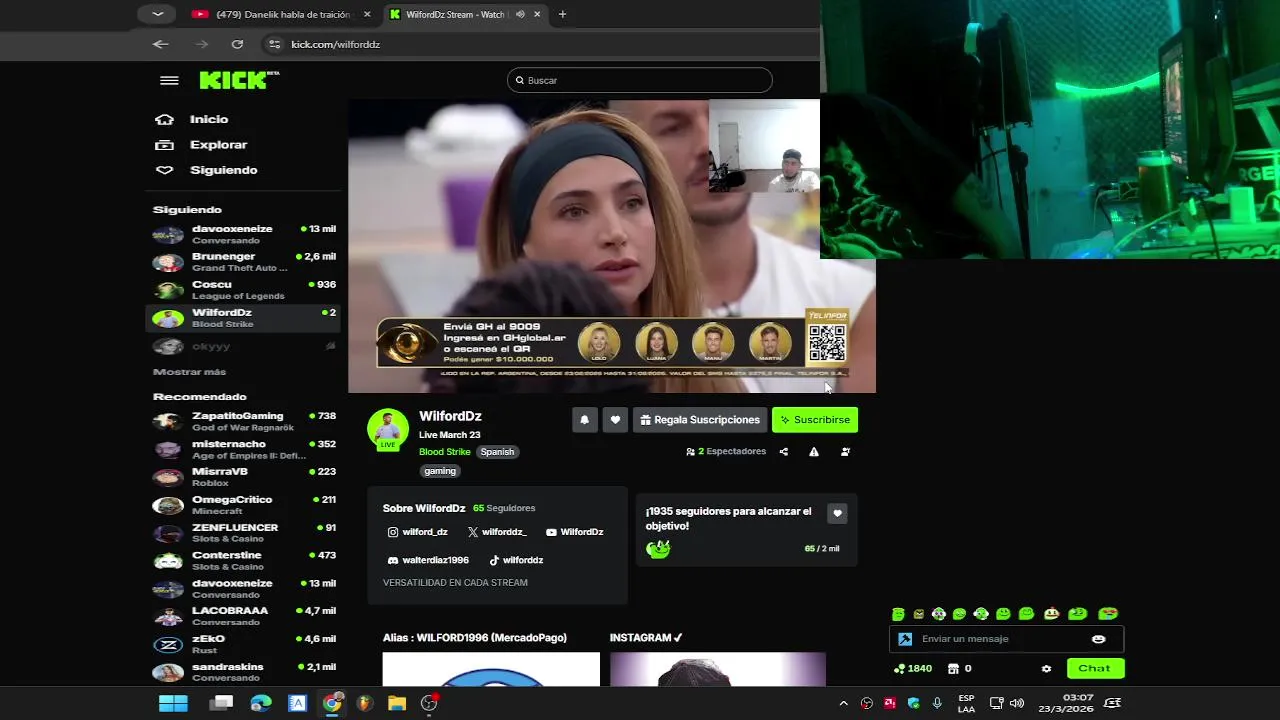This screenshot has height=720, width=1280.
Task: Open the browser tab search dropdown
Action: (157, 14)
